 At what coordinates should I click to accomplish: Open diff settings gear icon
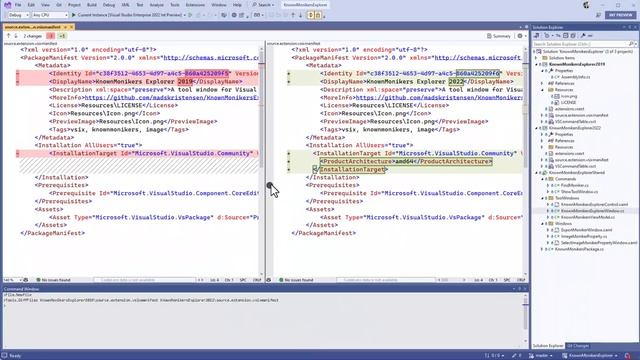click(520, 36)
